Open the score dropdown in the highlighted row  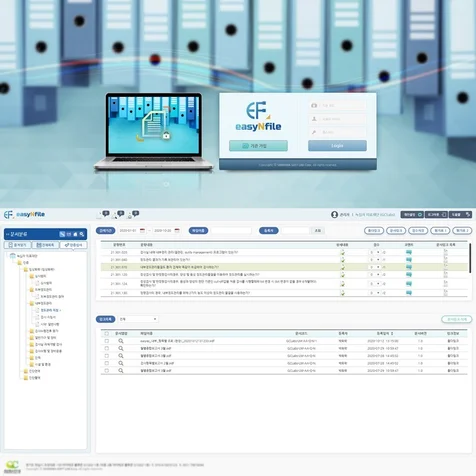coord(375,267)
